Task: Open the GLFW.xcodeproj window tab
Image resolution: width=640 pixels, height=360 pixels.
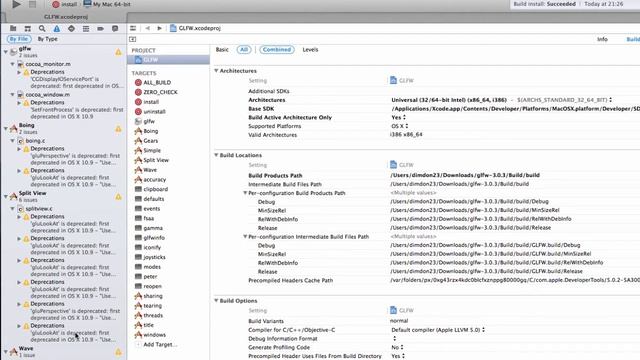Action: point(66,17)
